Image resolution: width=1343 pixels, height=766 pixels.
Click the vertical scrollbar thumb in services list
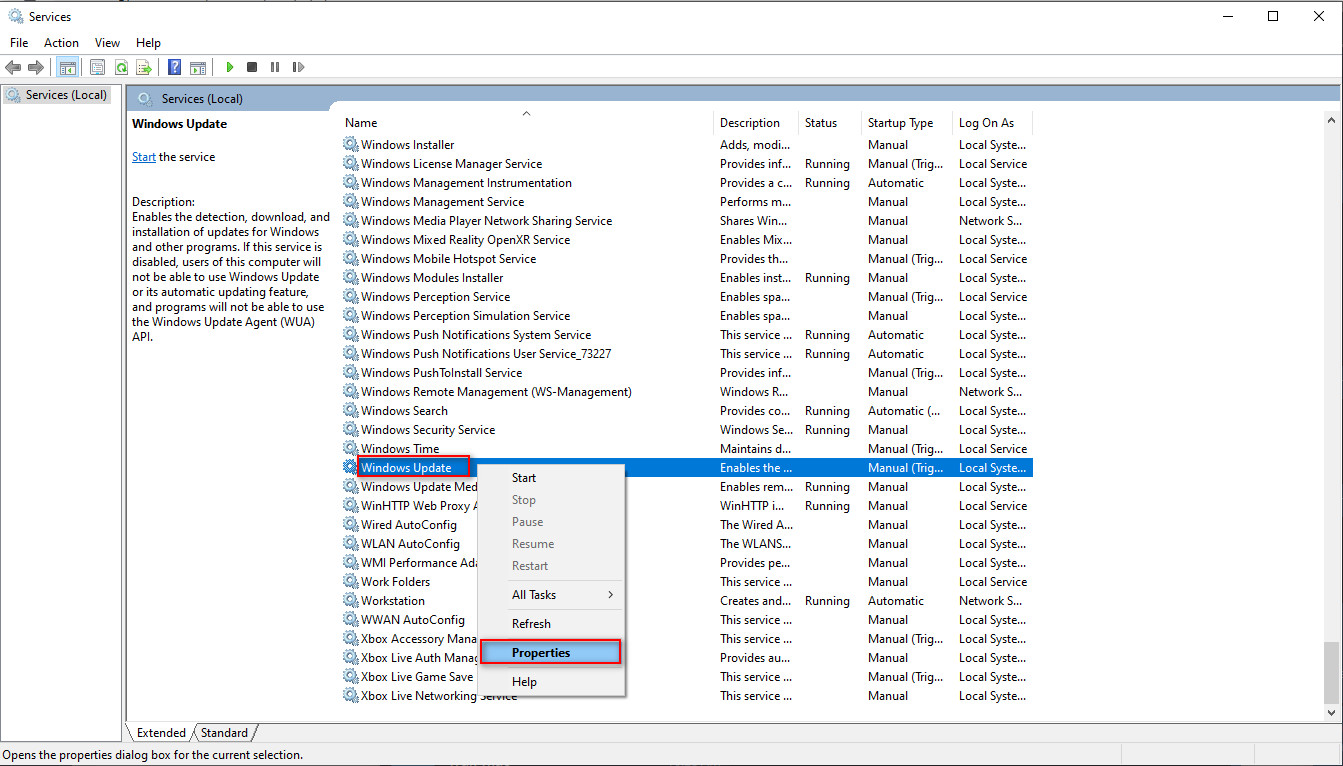tap(1331, 672)
